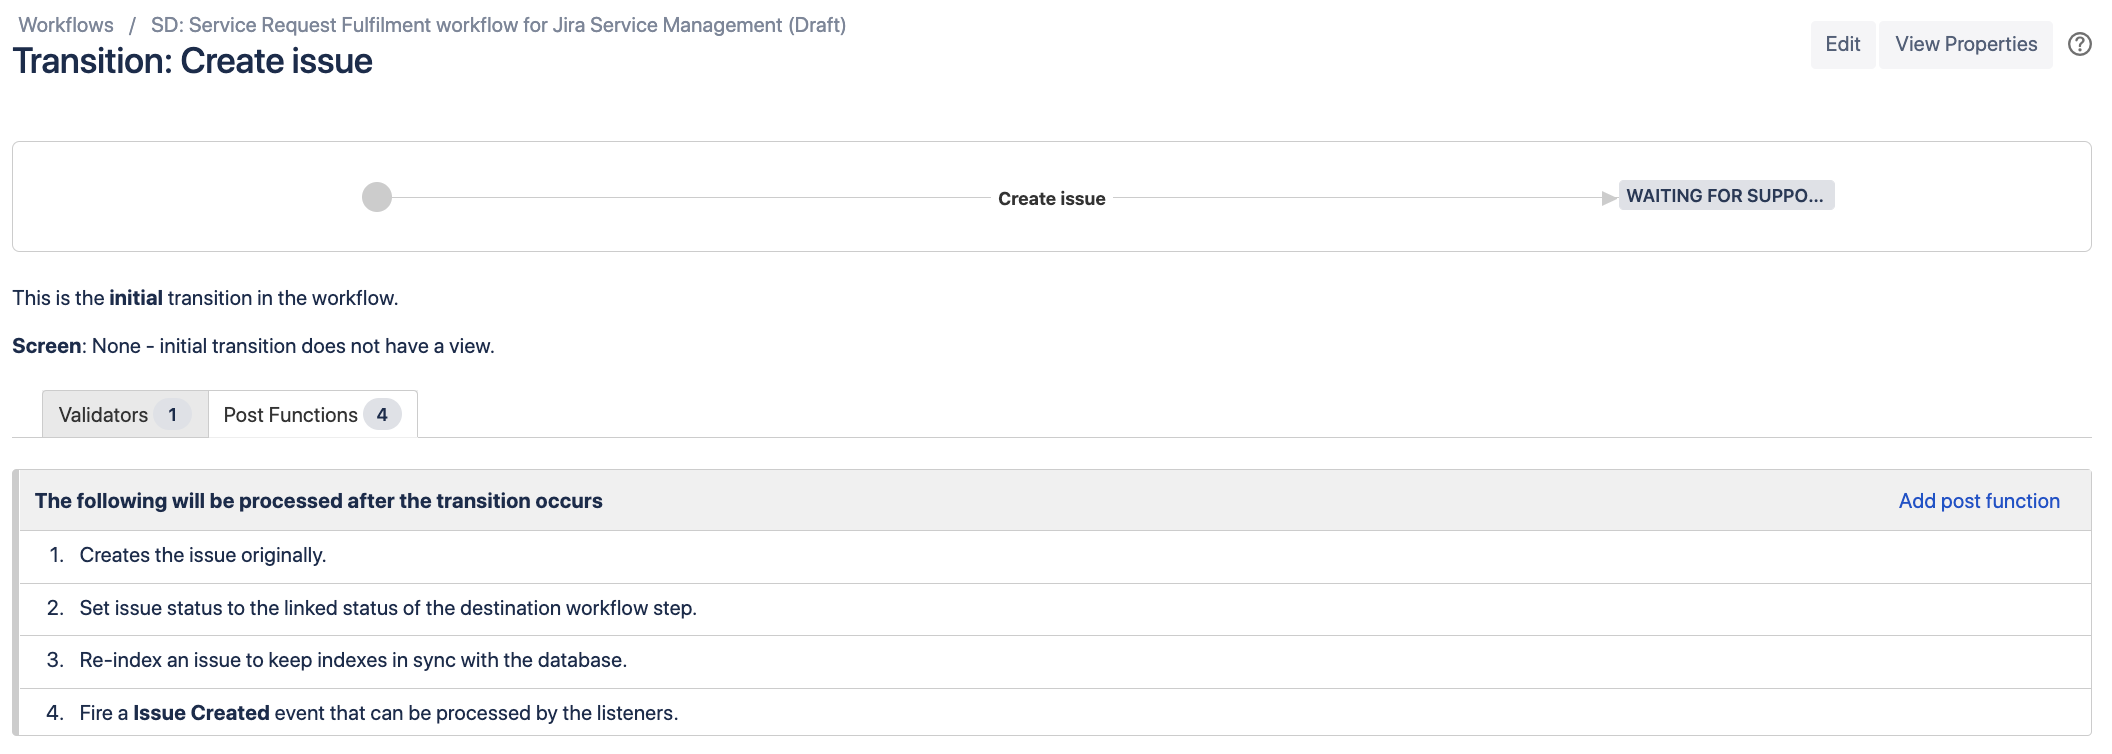Click the Add post function link
Image resolution: width=2112 pixels, height=754 pixels.
point(1978,501)
